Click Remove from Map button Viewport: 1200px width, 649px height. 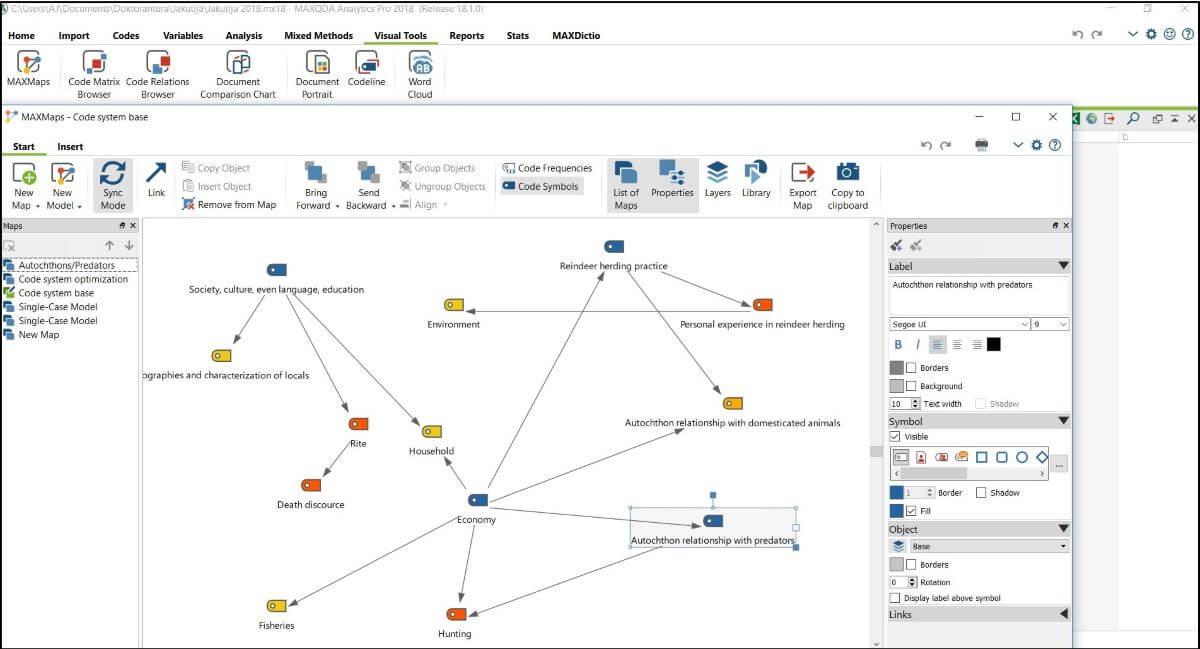(229, 205)
